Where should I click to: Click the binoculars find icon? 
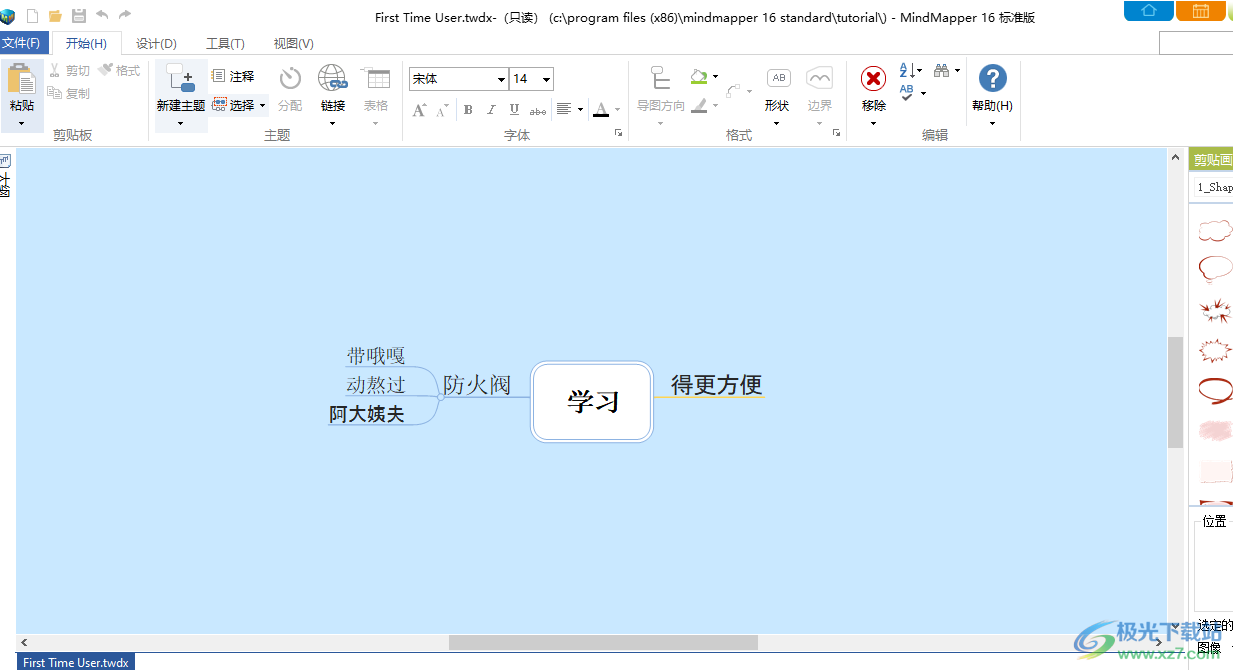(941, 70)
